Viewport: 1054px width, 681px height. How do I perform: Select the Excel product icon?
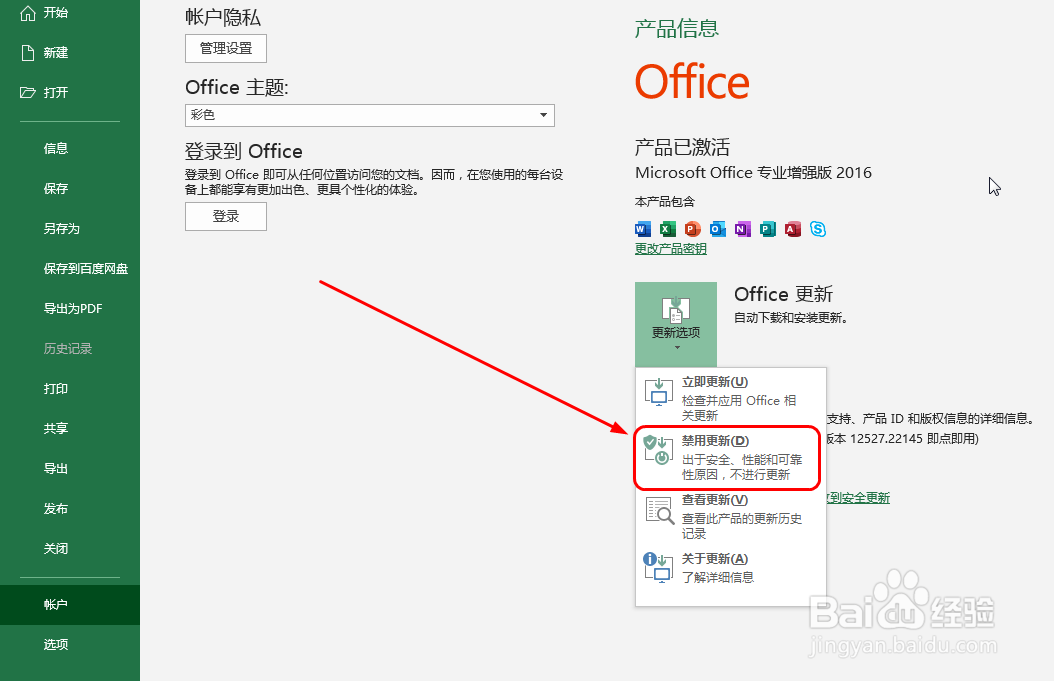pos(667,229)
